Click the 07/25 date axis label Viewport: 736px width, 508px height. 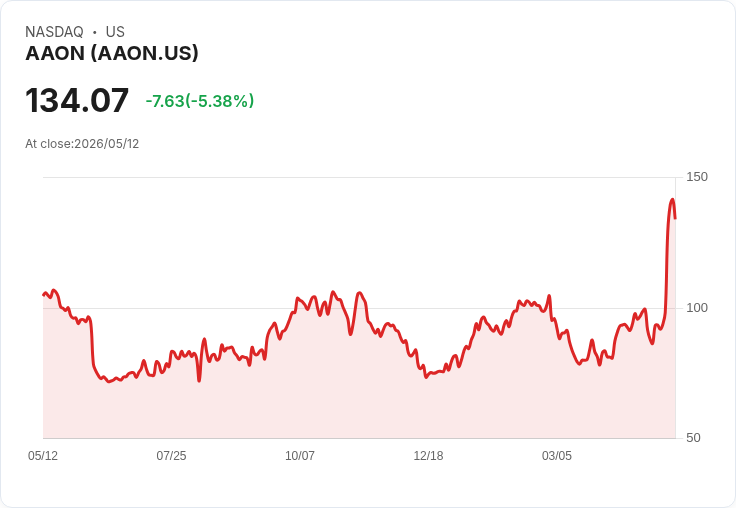click(x=171, y=455)
